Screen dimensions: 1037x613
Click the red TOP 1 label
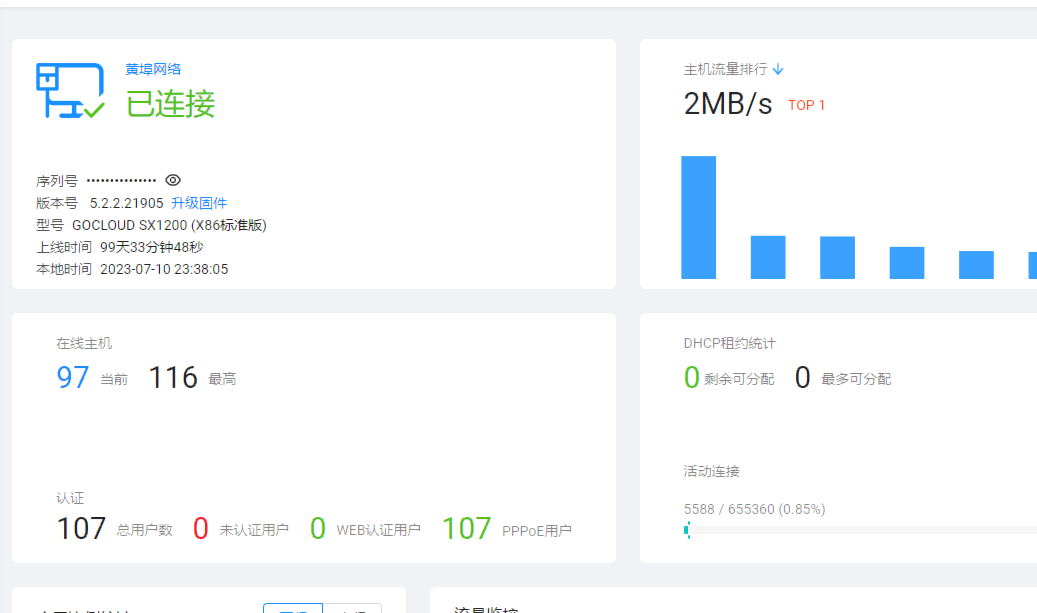(806, 105)
